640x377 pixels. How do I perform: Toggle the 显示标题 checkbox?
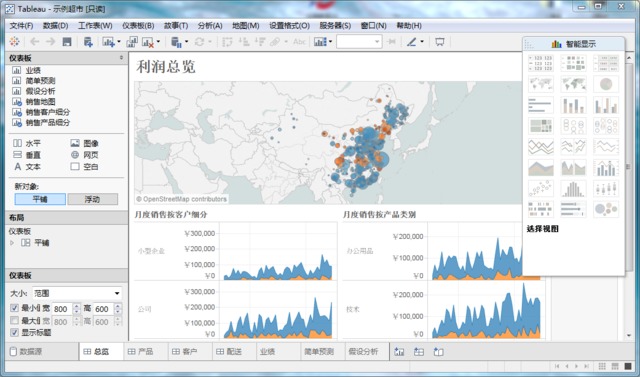coord(14,333)
